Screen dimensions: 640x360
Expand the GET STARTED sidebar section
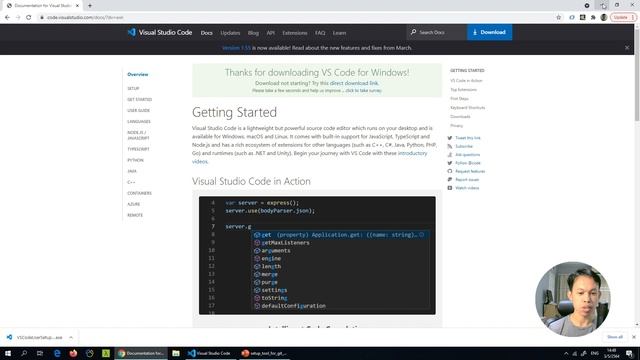pos(139,99)
